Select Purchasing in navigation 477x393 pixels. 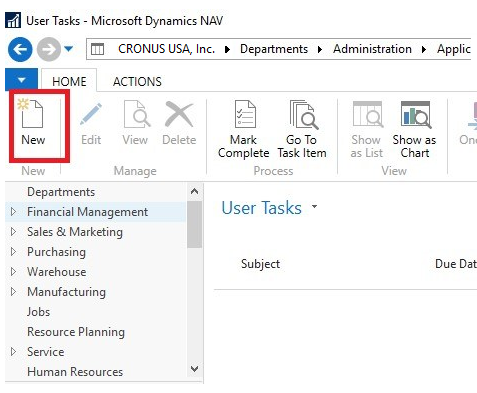(x=56, y=252)
